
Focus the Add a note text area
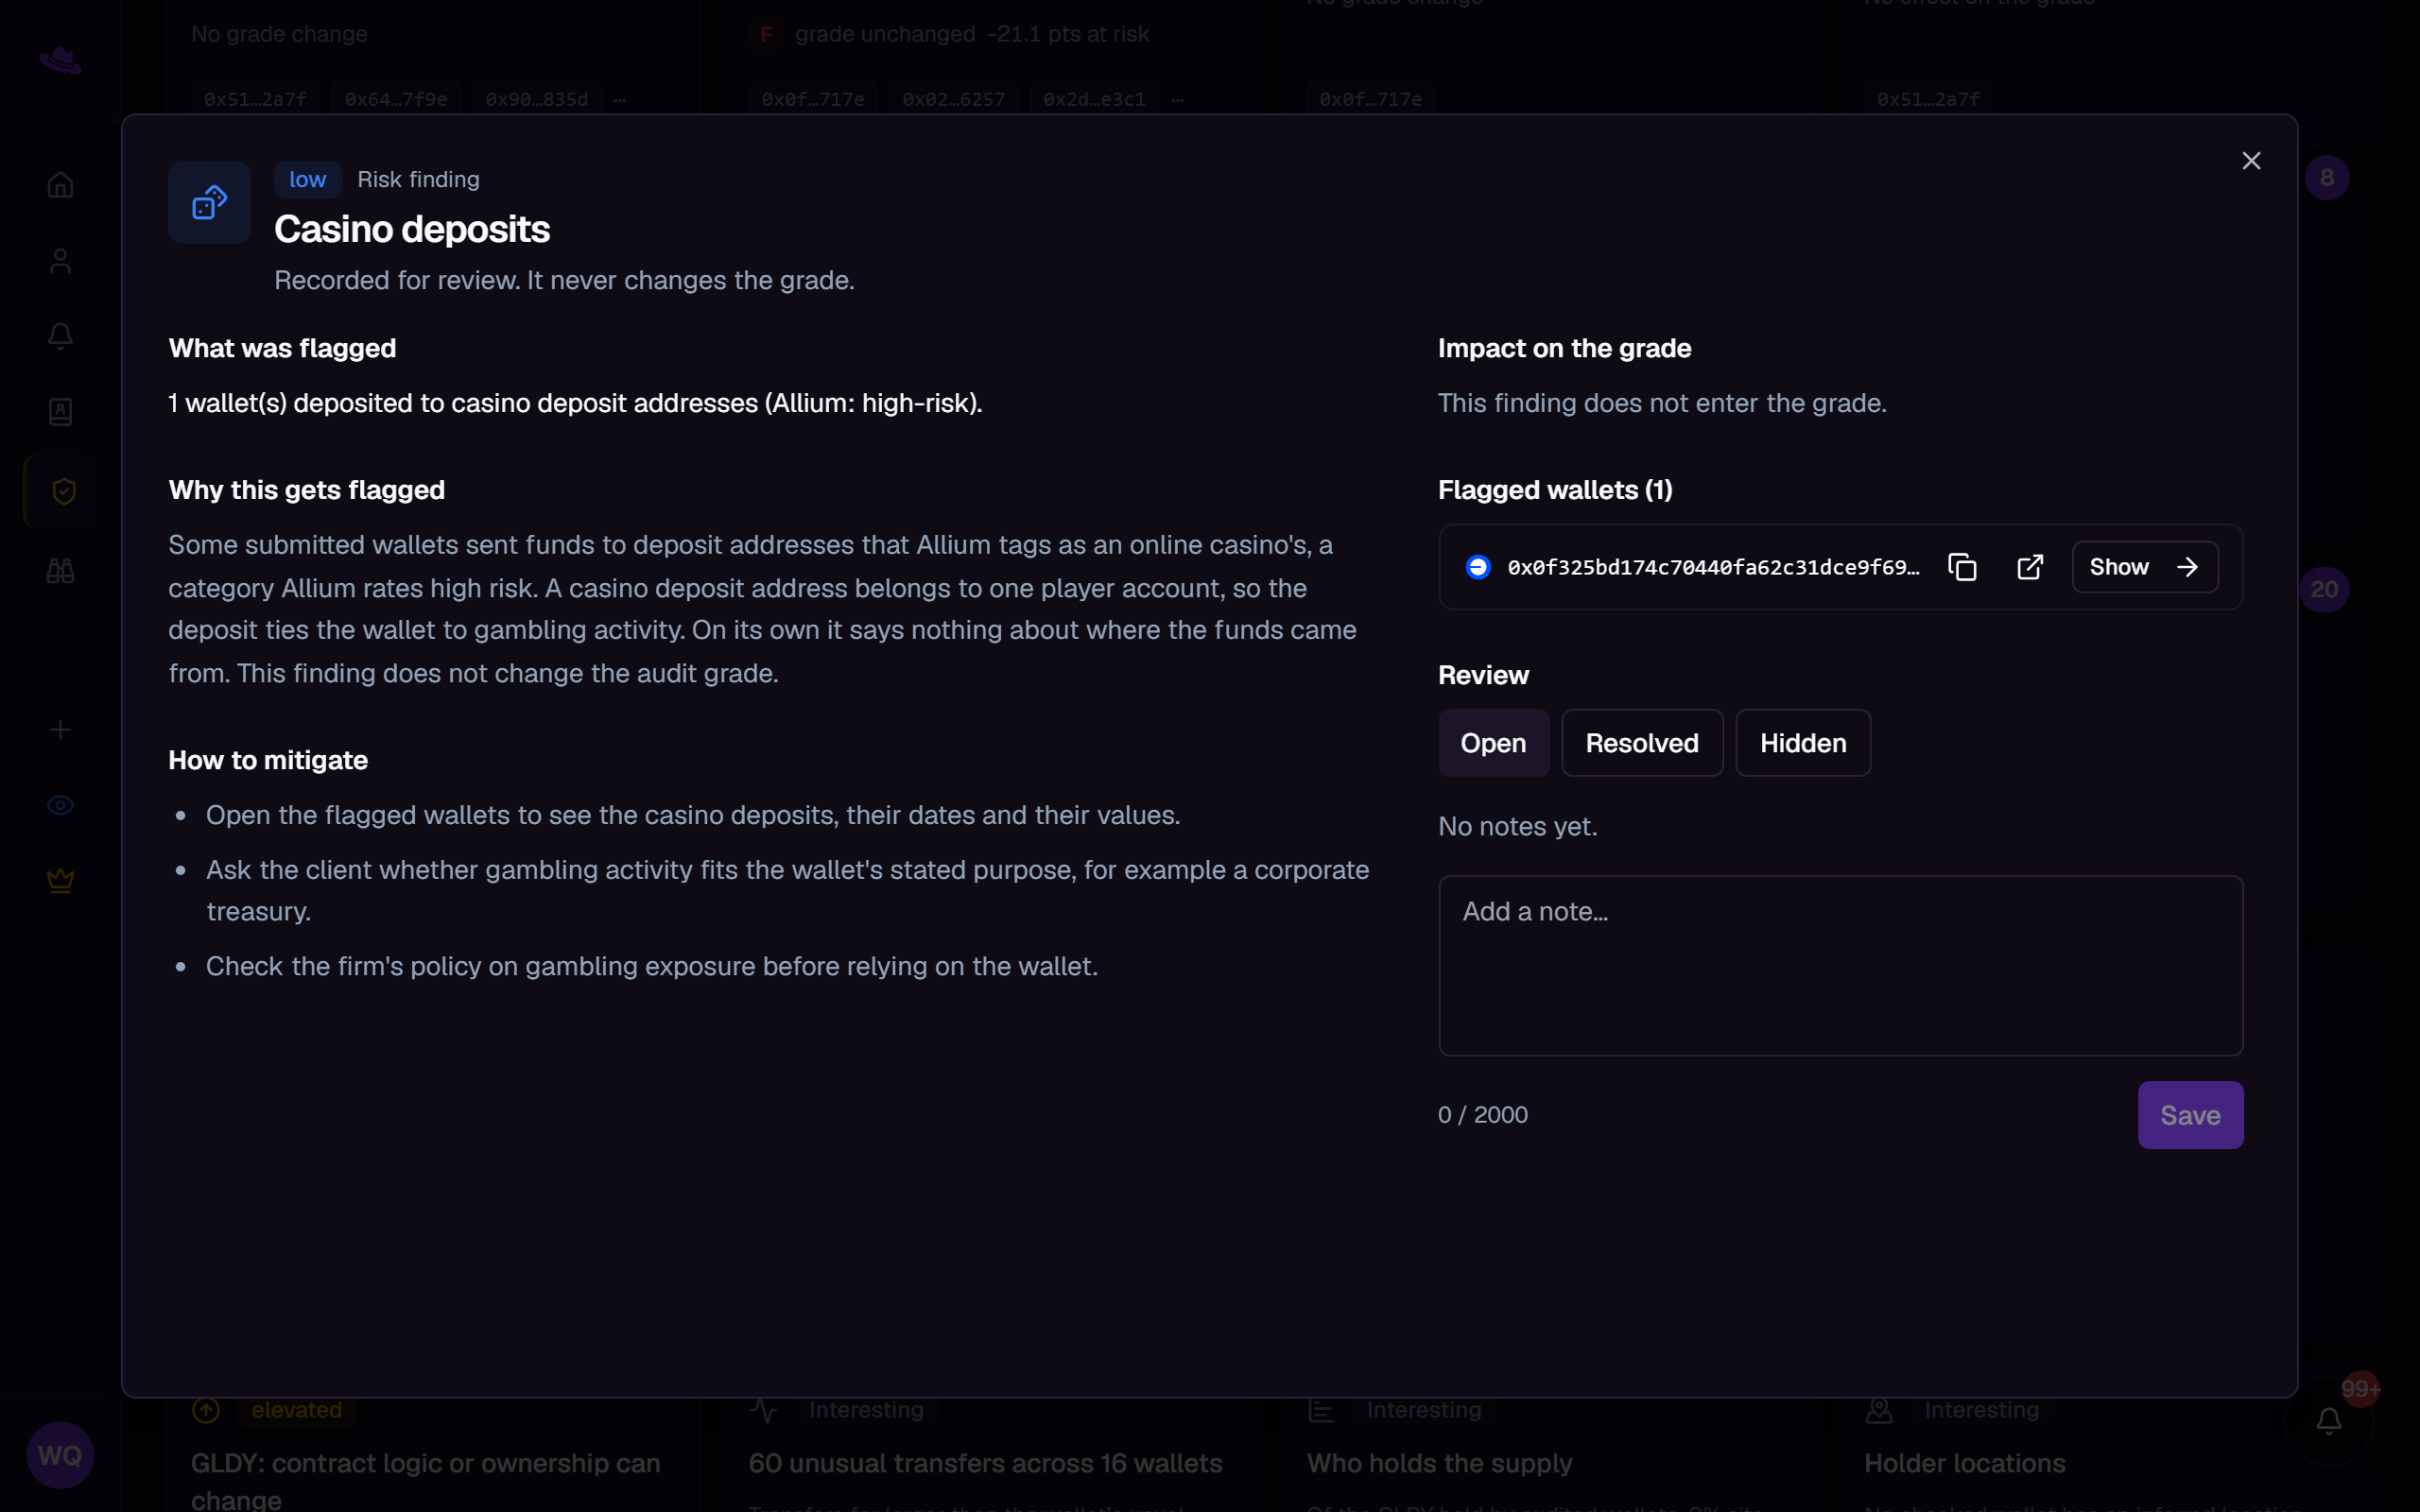point(1840,966)
